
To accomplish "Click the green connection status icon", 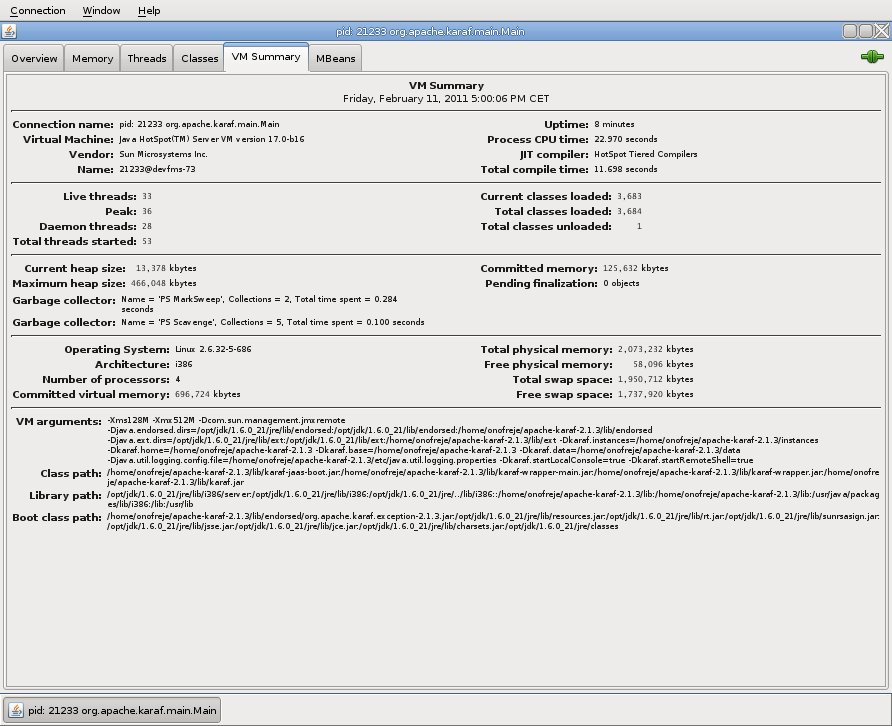I will (x=872, y=57).
